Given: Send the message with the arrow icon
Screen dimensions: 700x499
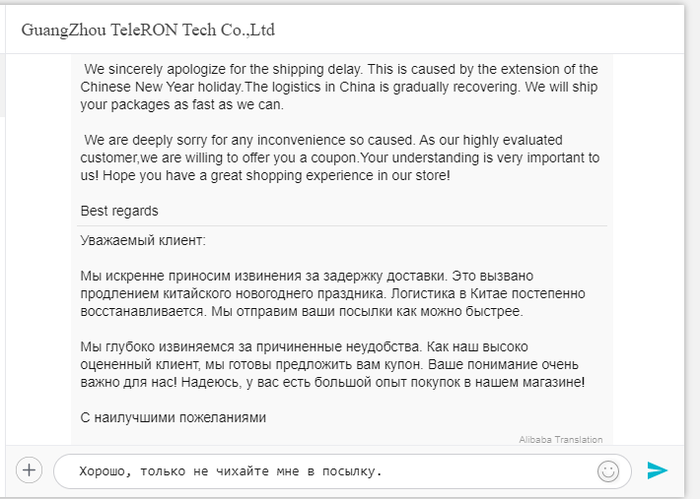Looking at the screenshot, I should [657, 470].
